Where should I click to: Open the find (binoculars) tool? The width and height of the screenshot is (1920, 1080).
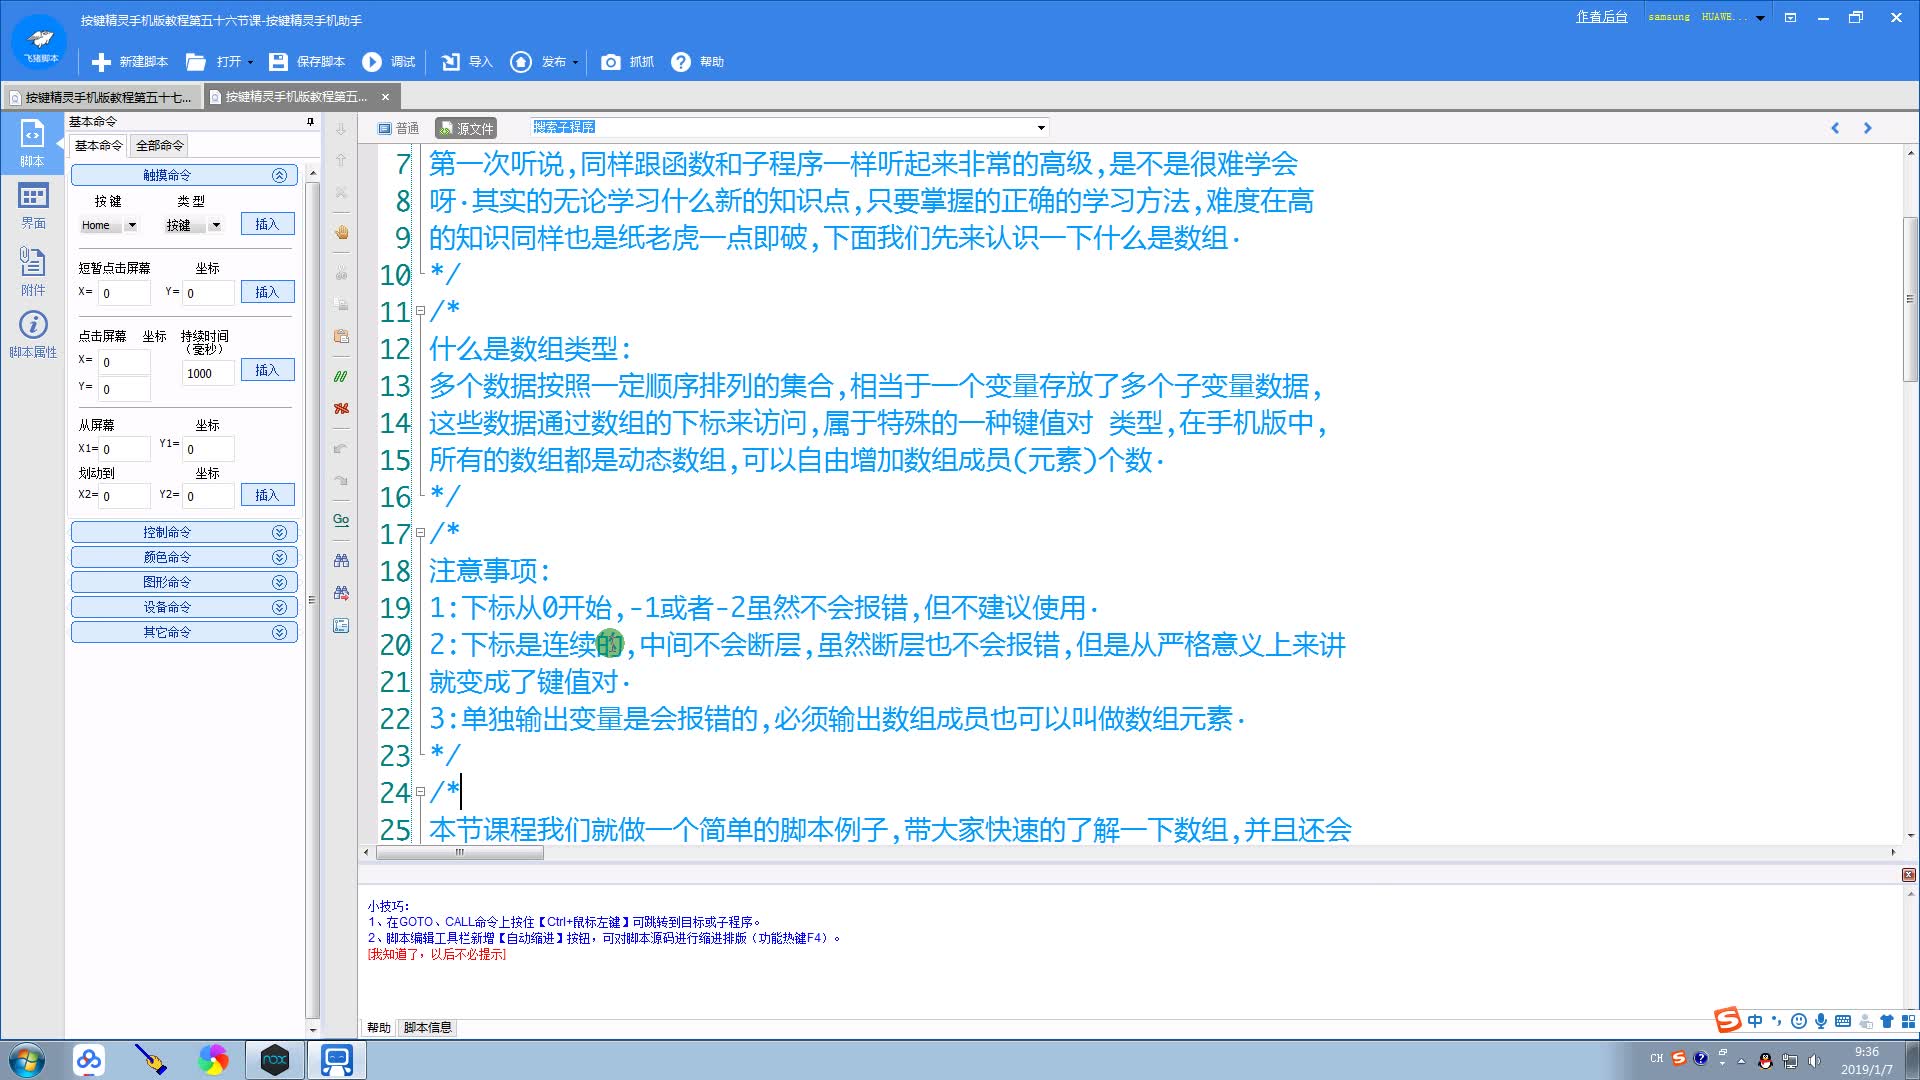(x=341, y=560)
